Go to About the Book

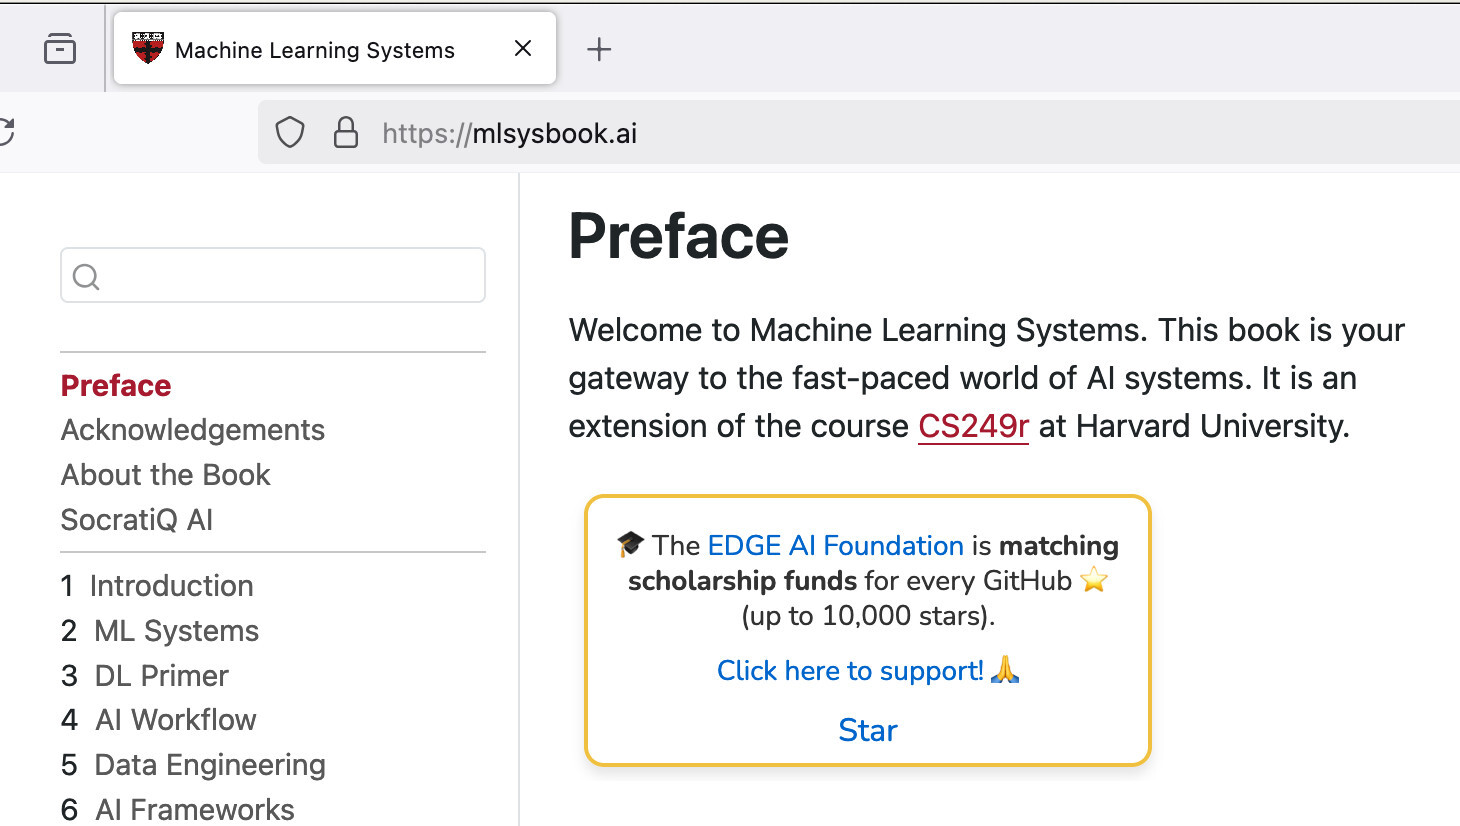coord(166,475)
